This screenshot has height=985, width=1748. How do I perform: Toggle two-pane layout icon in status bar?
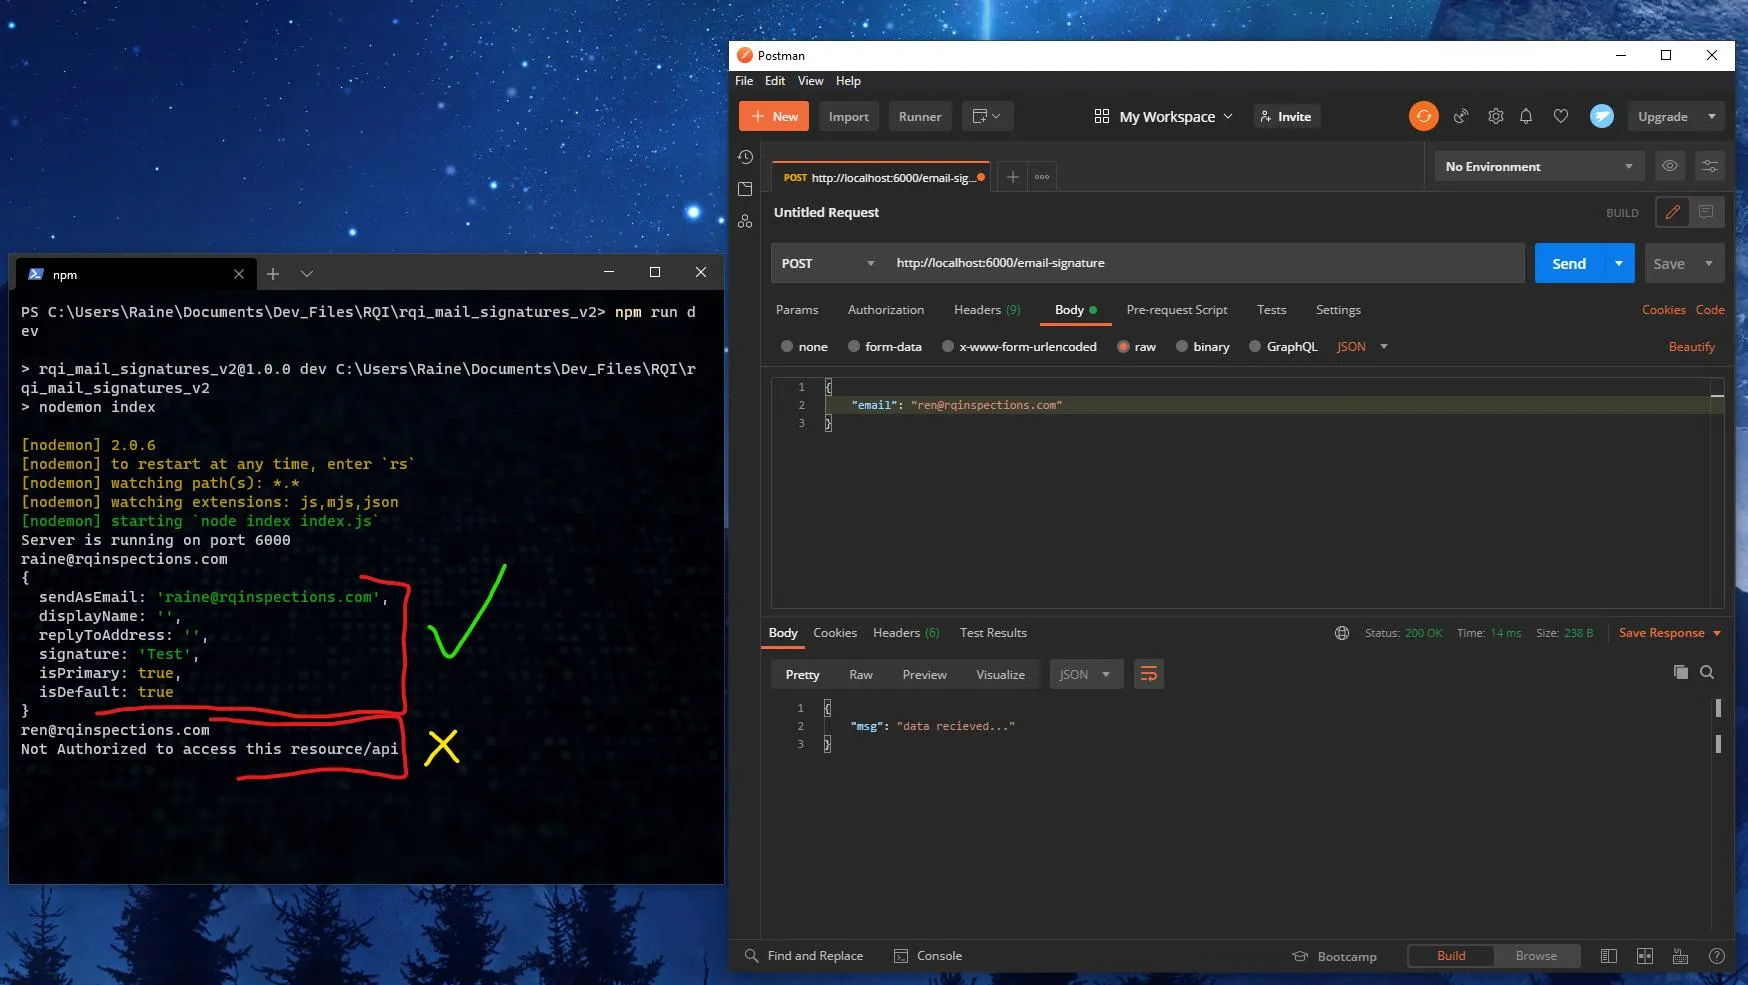(x=1644, y=956)
